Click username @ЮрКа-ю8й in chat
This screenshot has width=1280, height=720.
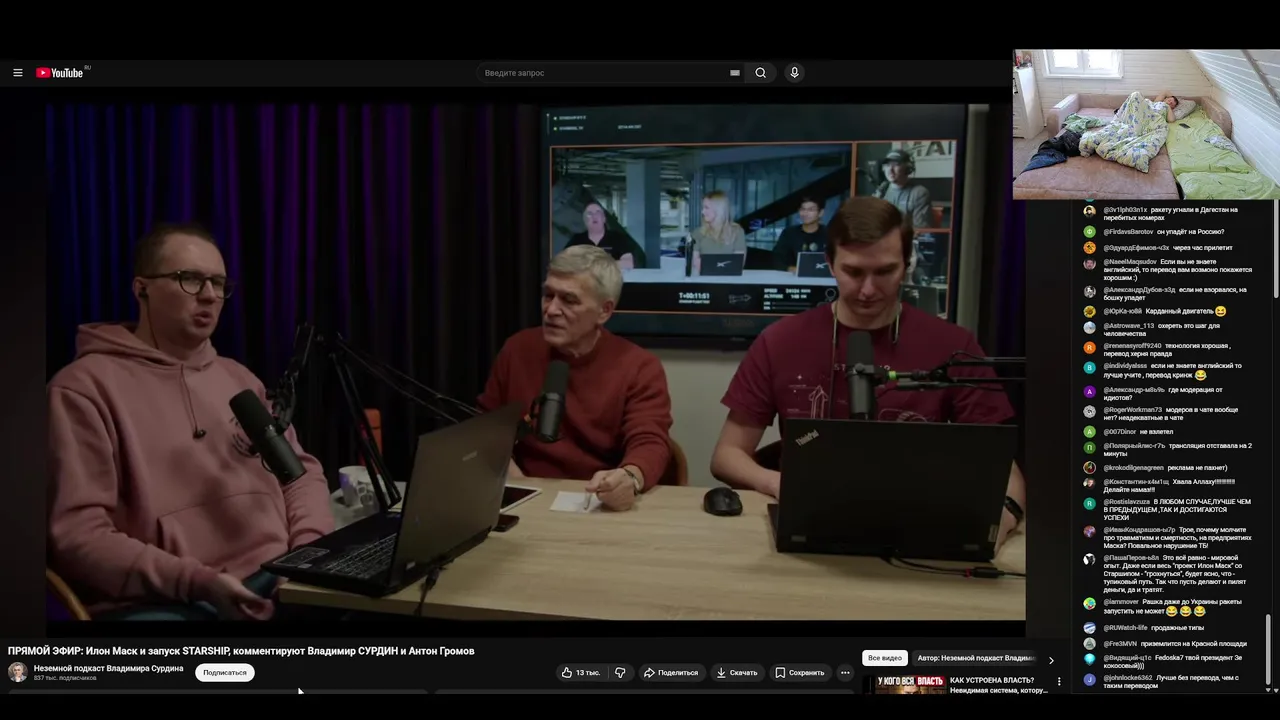coord(1122,312)
